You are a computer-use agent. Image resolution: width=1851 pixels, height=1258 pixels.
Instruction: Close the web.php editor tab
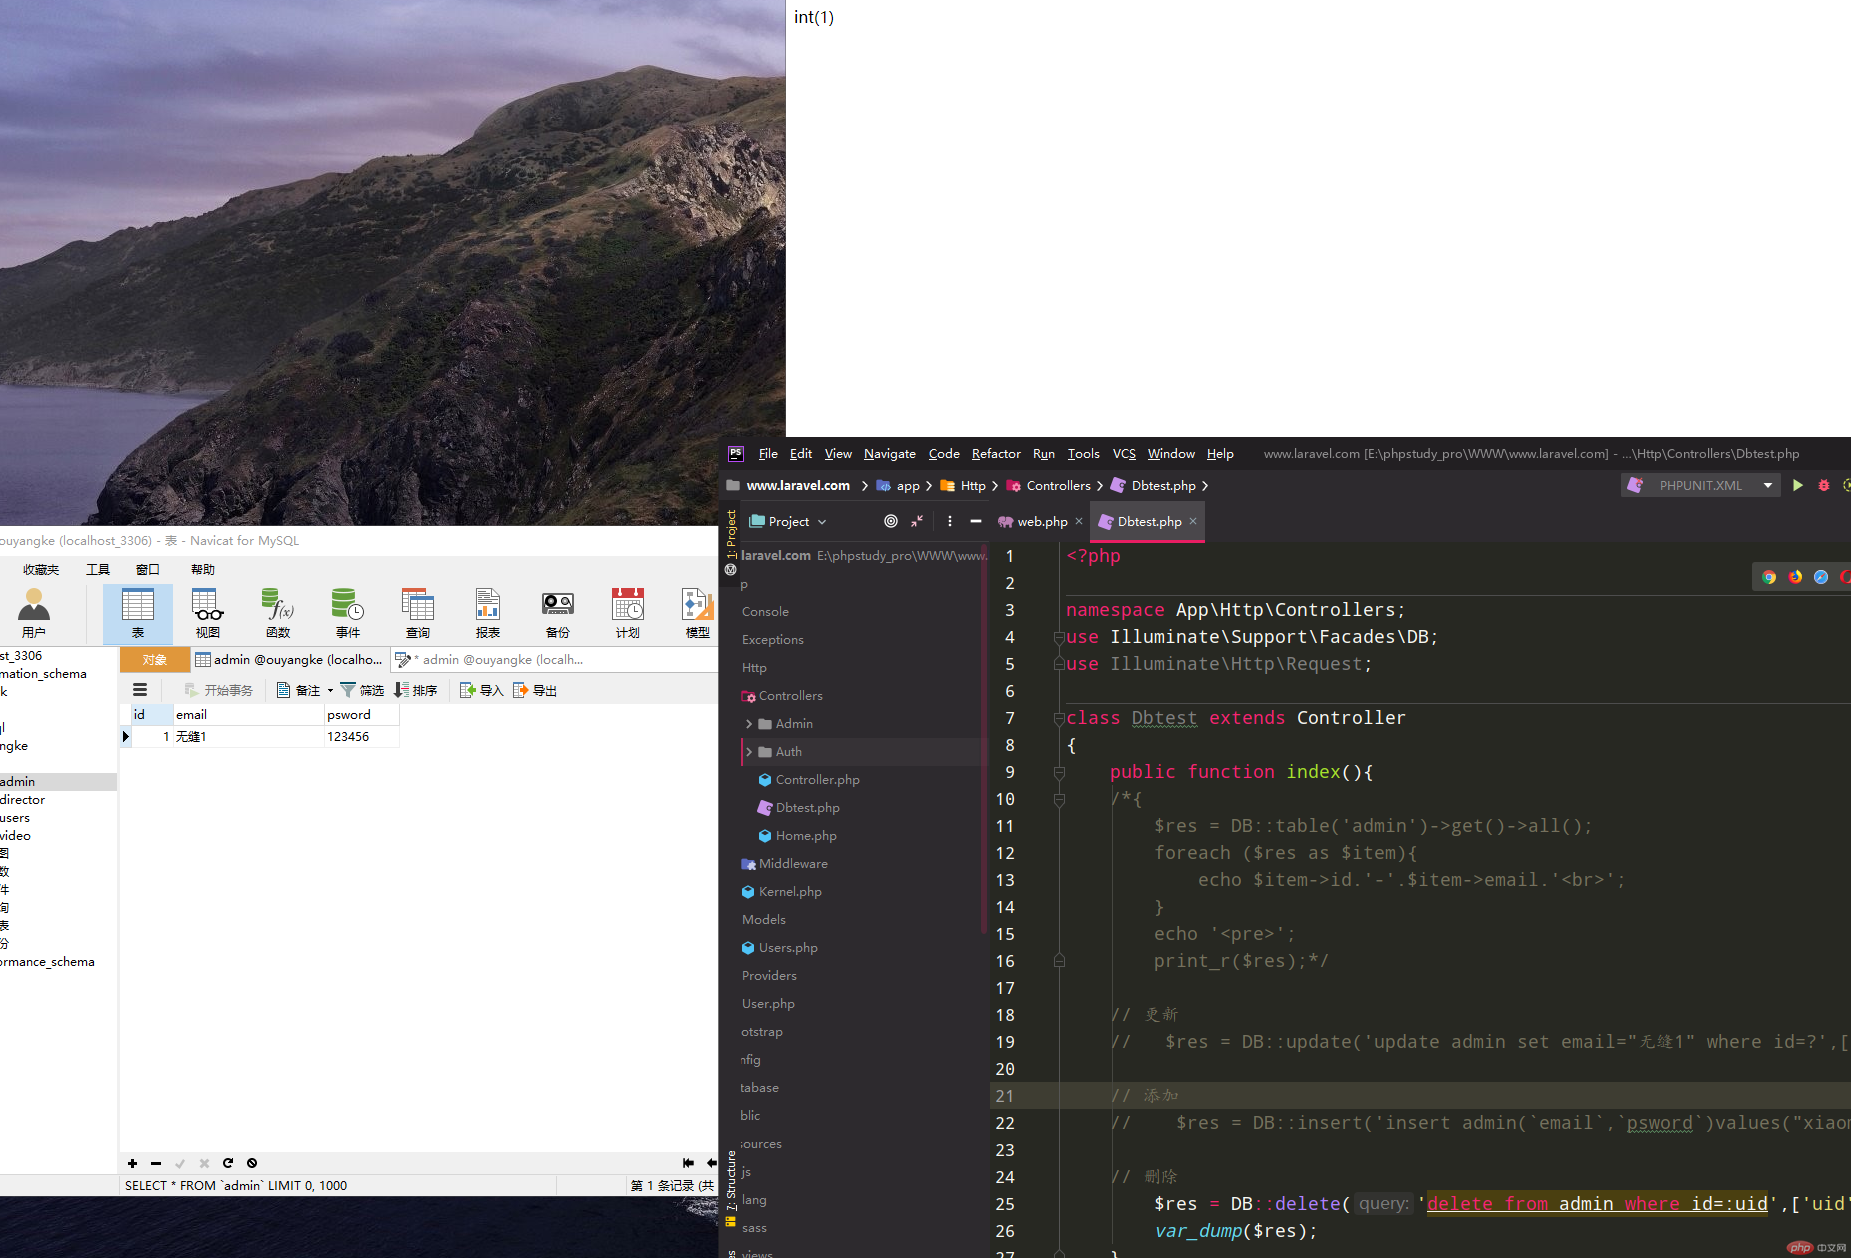(x=1079, y=521)
